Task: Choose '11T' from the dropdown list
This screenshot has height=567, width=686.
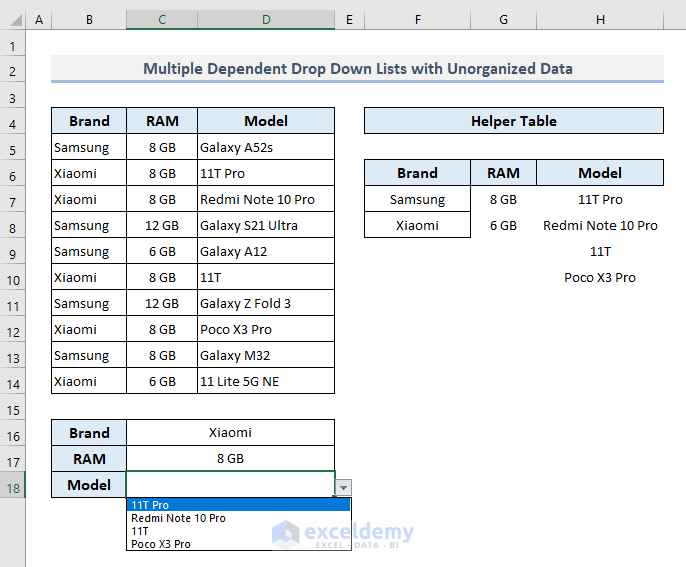Action: coord(238,531)
